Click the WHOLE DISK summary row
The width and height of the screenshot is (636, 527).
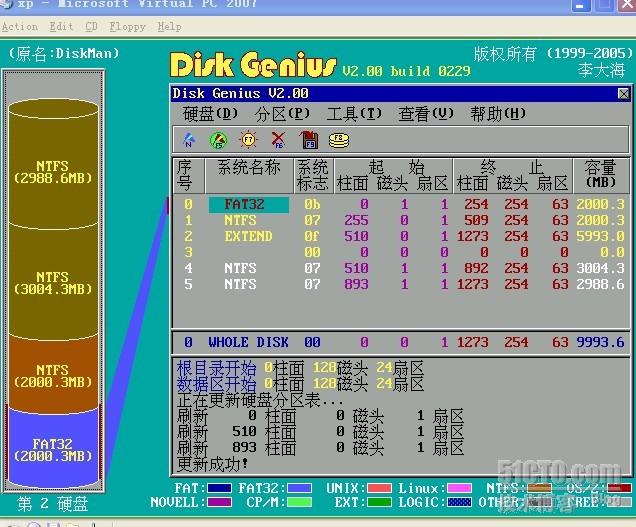[x=401, y=342]
